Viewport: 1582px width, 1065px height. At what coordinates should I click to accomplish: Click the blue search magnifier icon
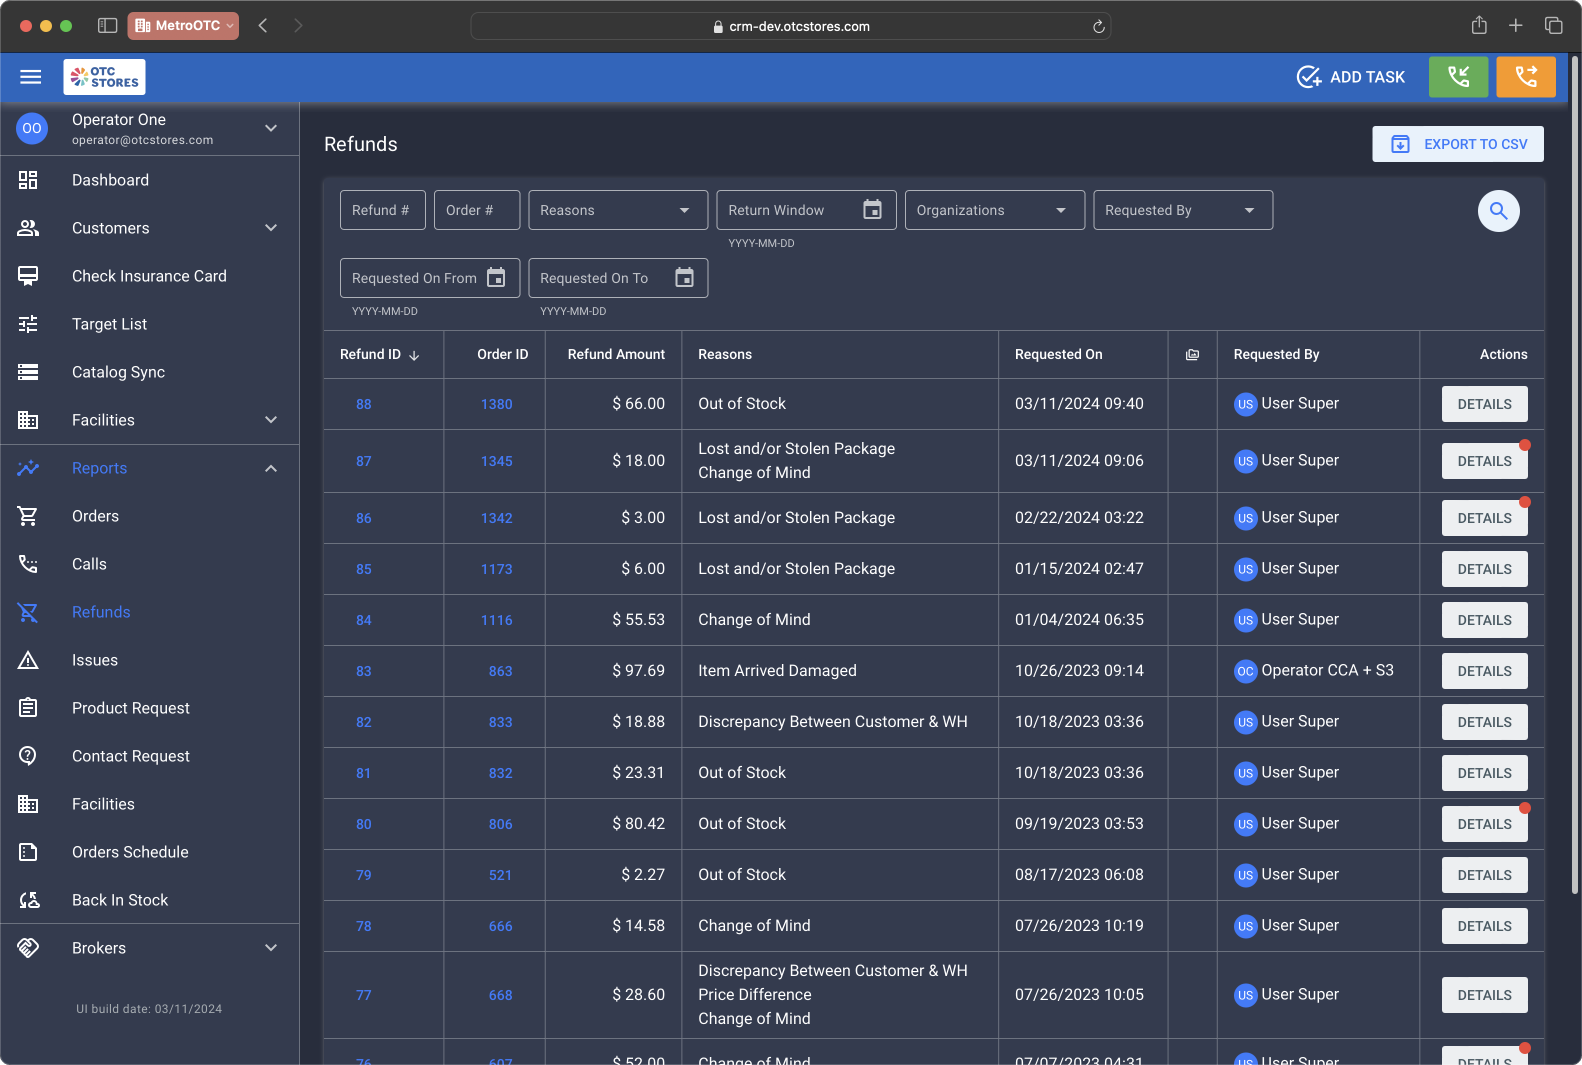[1498, 211]
